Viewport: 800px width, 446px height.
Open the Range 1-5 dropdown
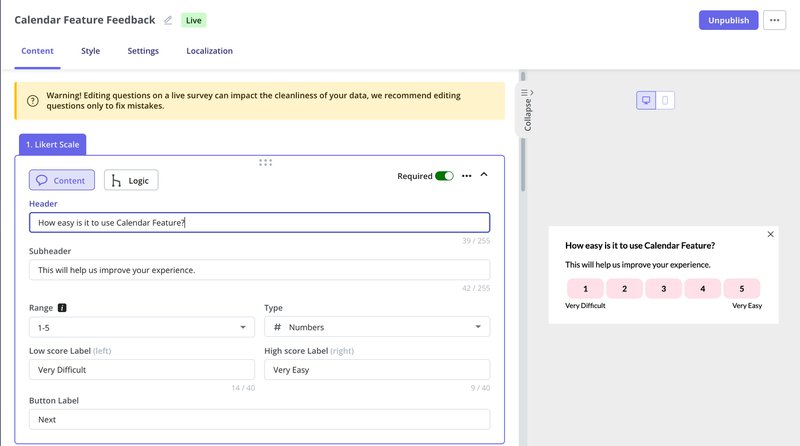(142, 327)
